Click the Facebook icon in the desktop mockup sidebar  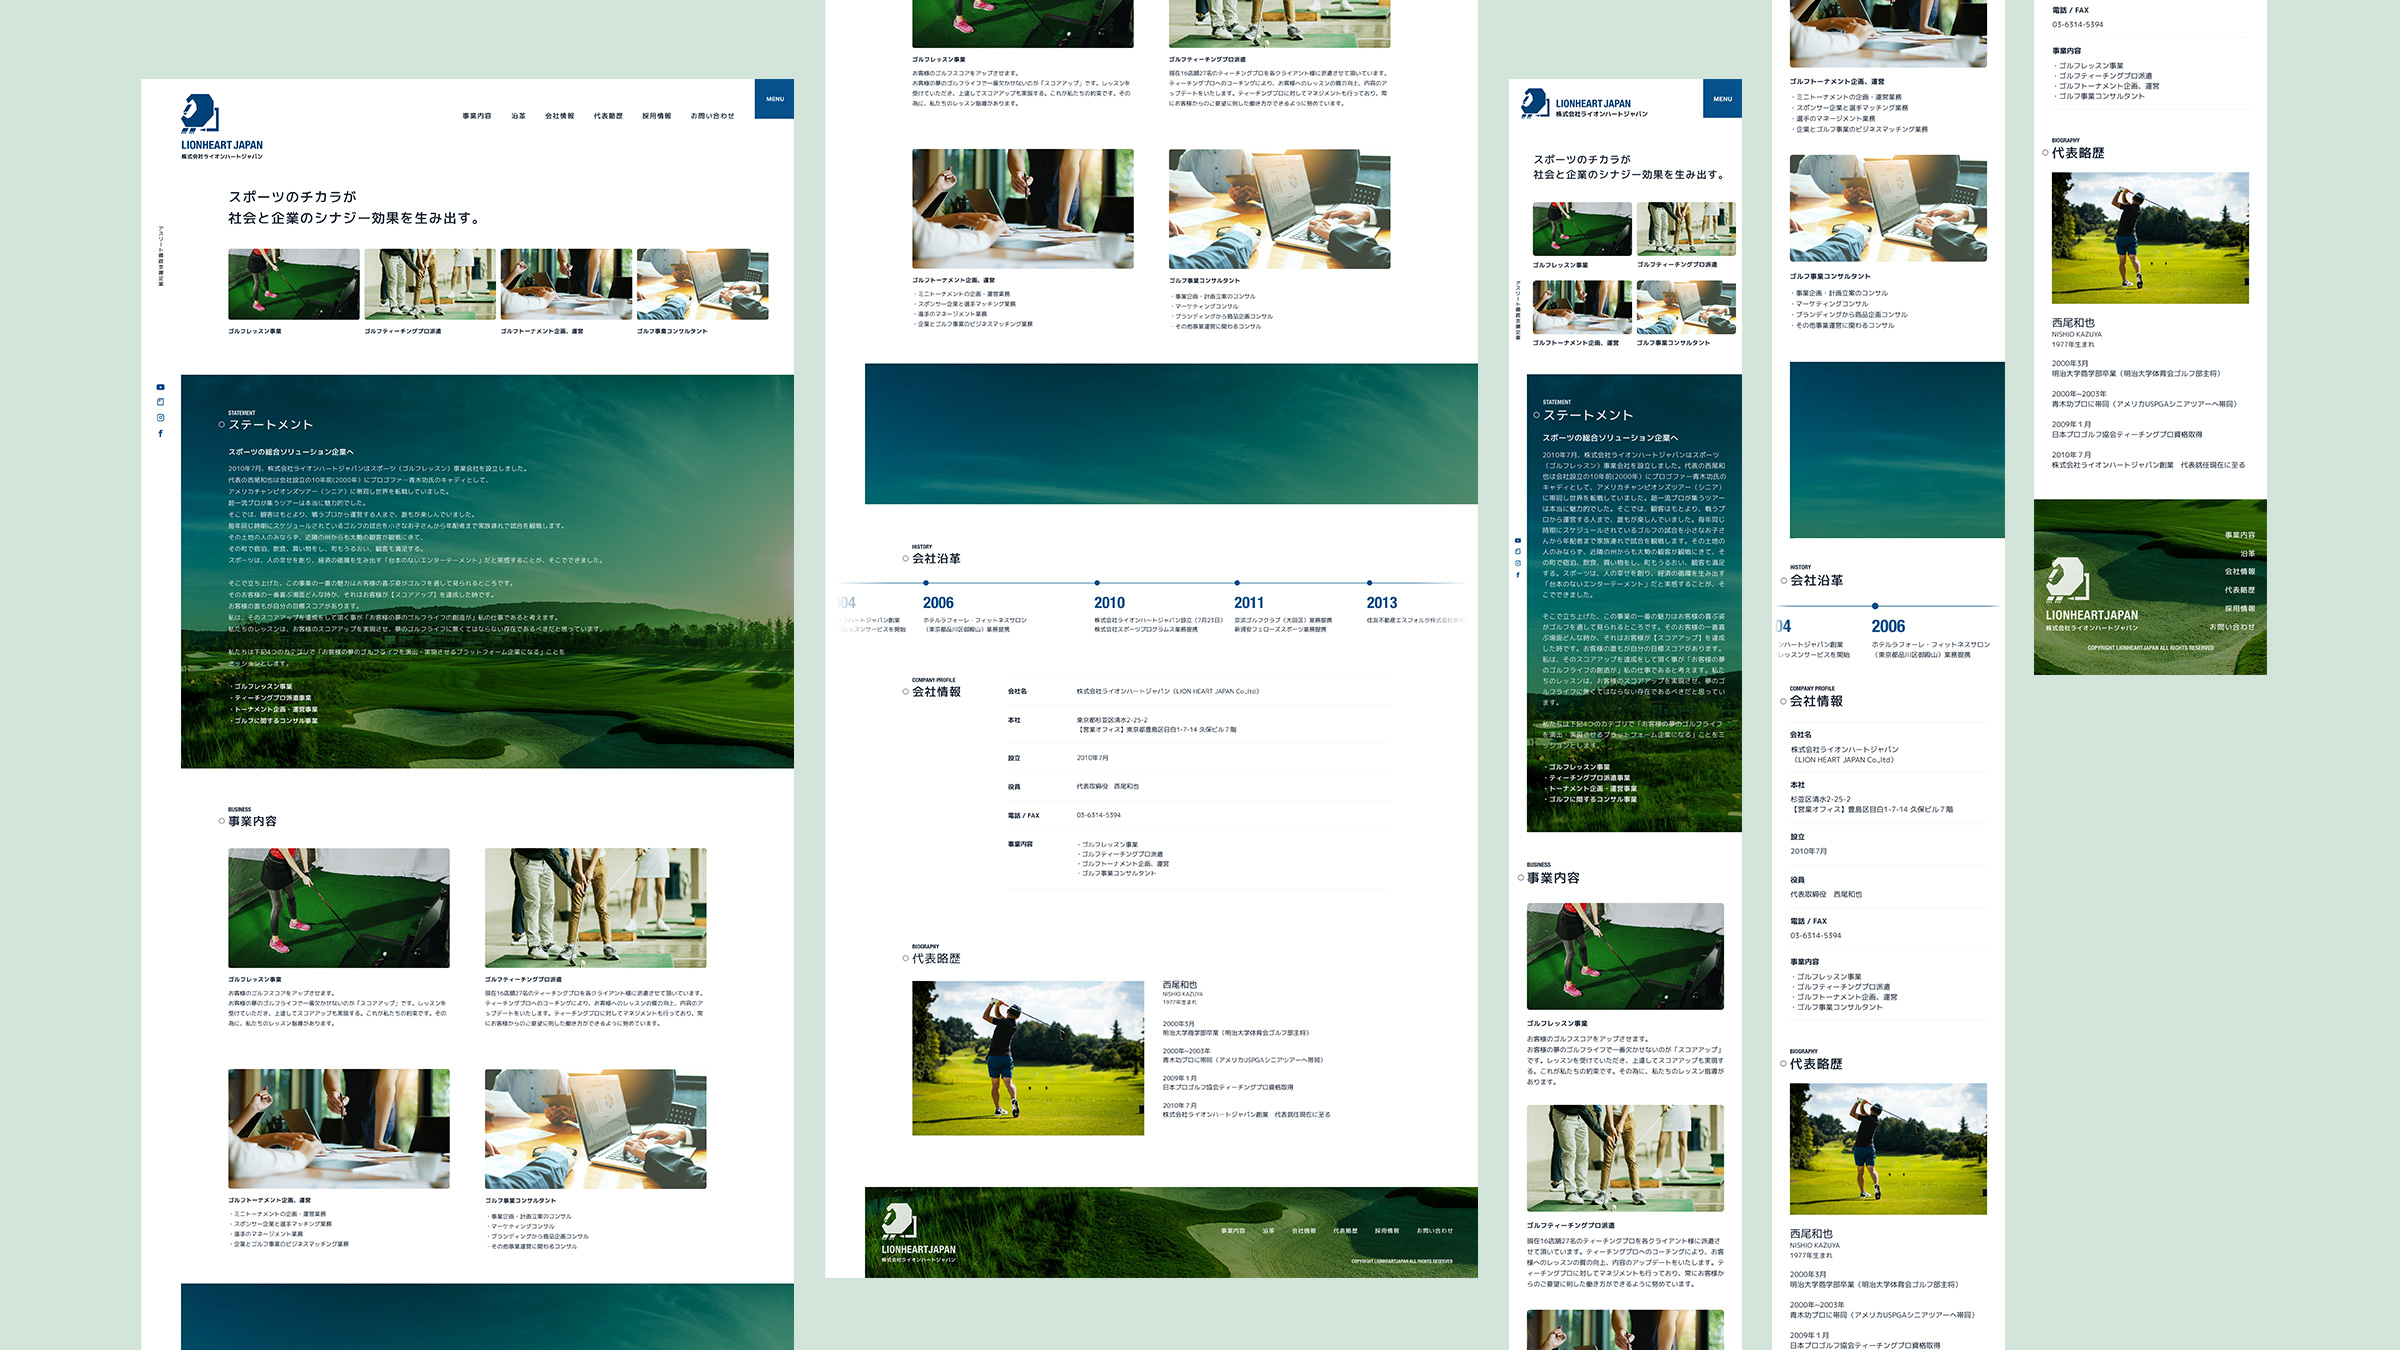click(160, 433)
